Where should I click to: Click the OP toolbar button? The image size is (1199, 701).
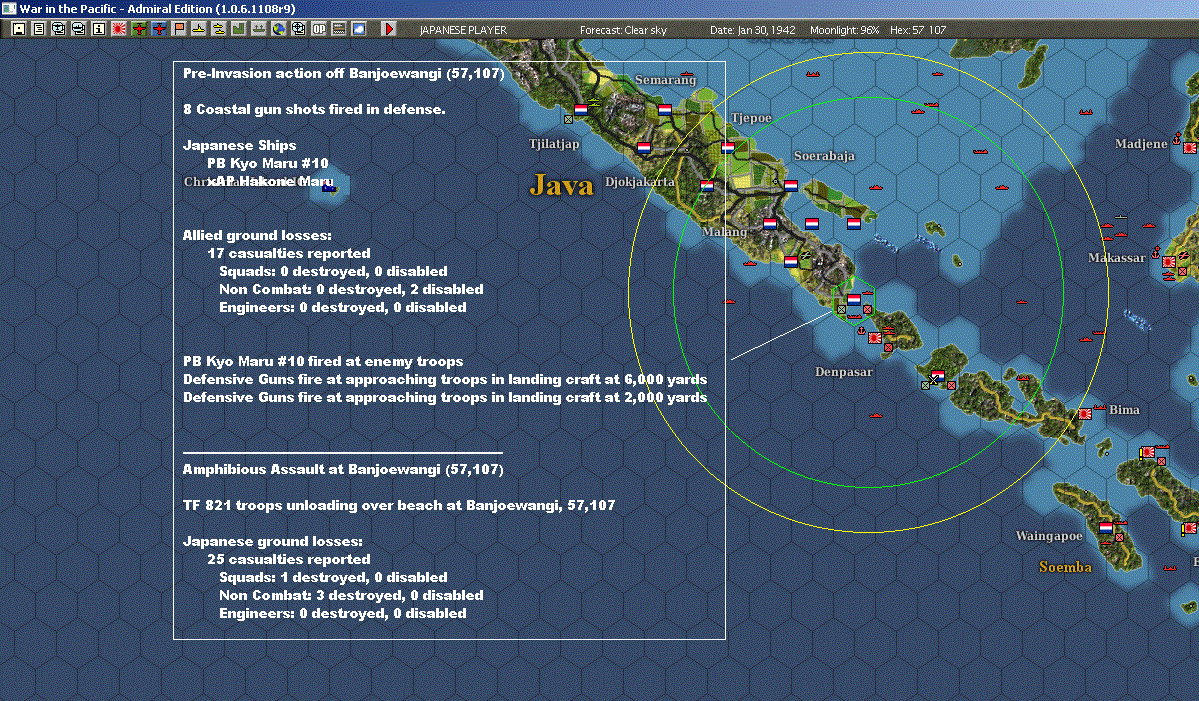[319, 29]
